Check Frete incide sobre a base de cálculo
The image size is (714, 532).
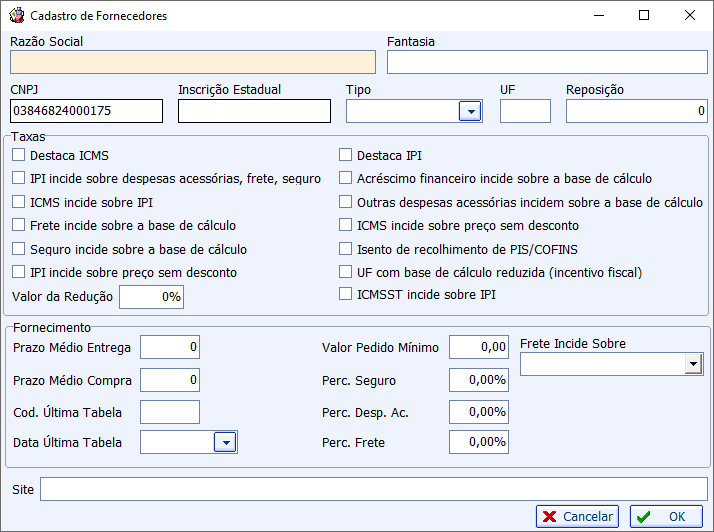(19, 225)
